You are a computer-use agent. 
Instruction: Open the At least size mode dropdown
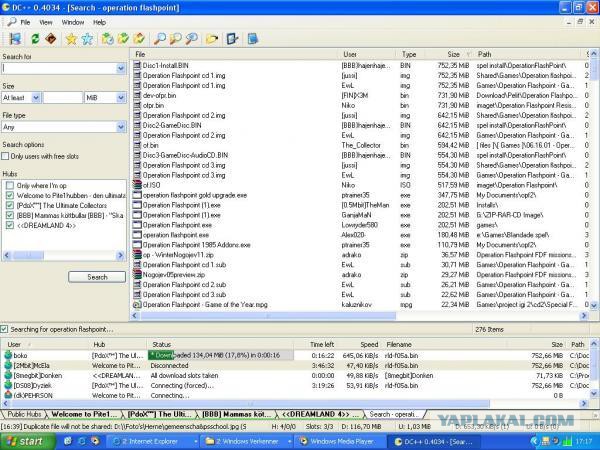tap(36, 98)
